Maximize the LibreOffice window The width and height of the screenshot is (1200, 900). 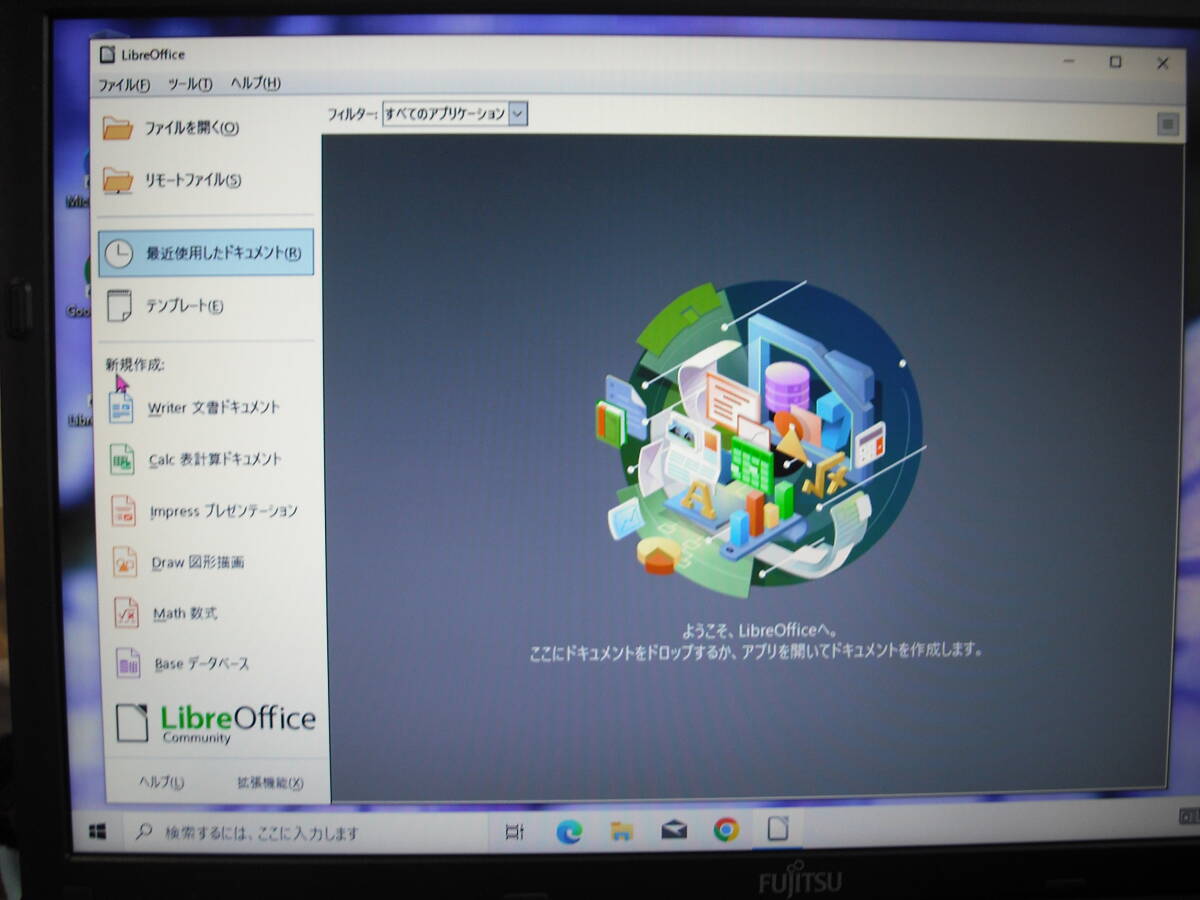tap(1115, 62)
